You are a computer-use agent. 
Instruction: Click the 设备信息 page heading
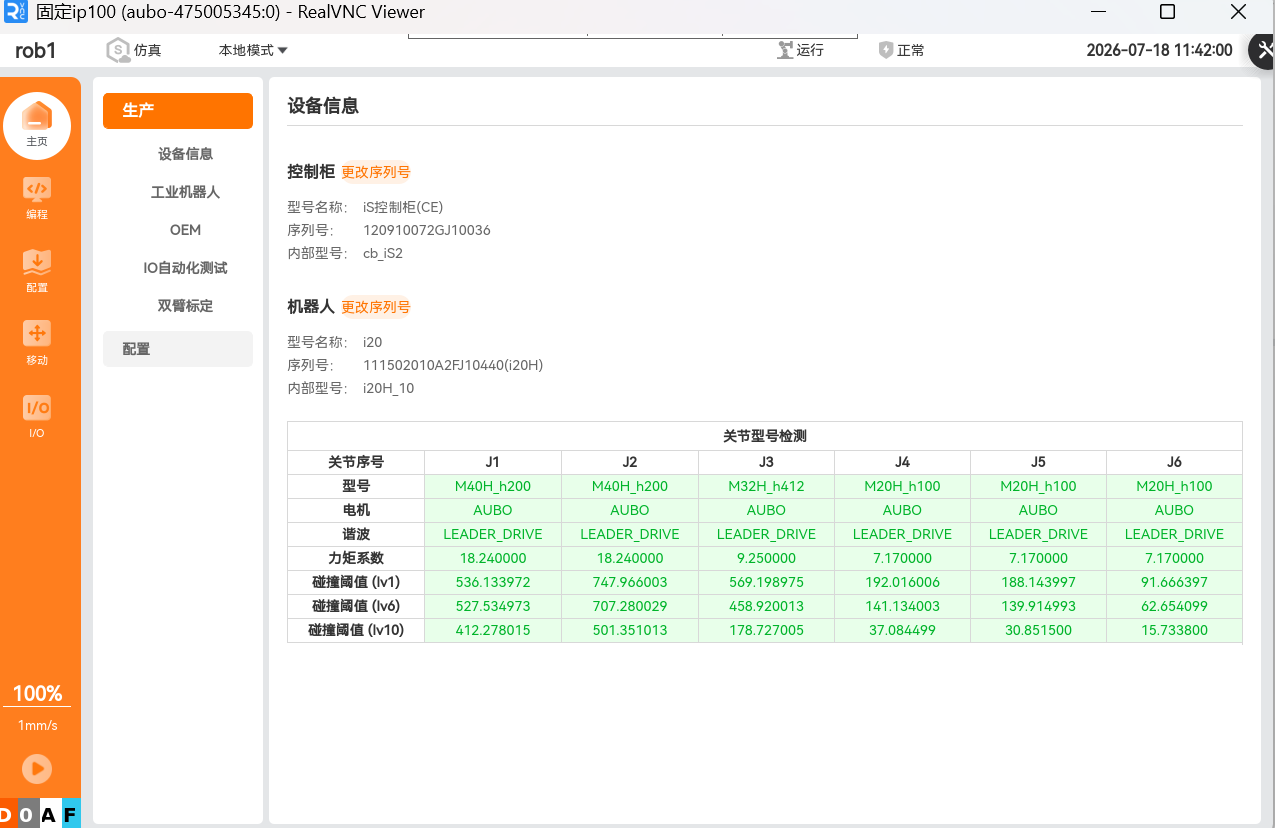(x=323, y=105)
